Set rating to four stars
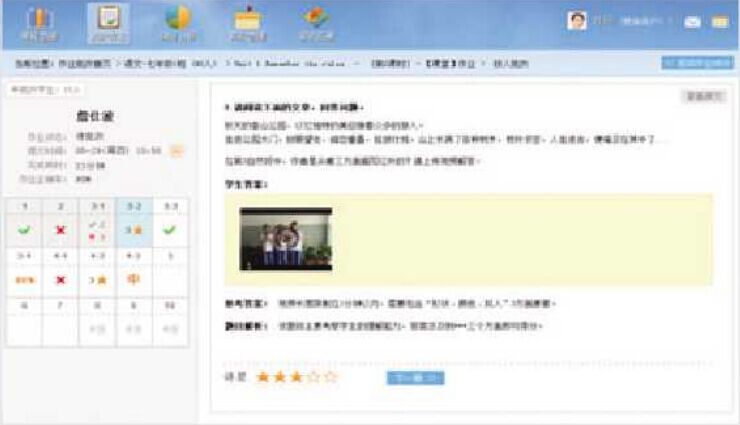Image resolution: width=740 pixels, height=425 pixels. pyautogui.click(x=314, y=377)
